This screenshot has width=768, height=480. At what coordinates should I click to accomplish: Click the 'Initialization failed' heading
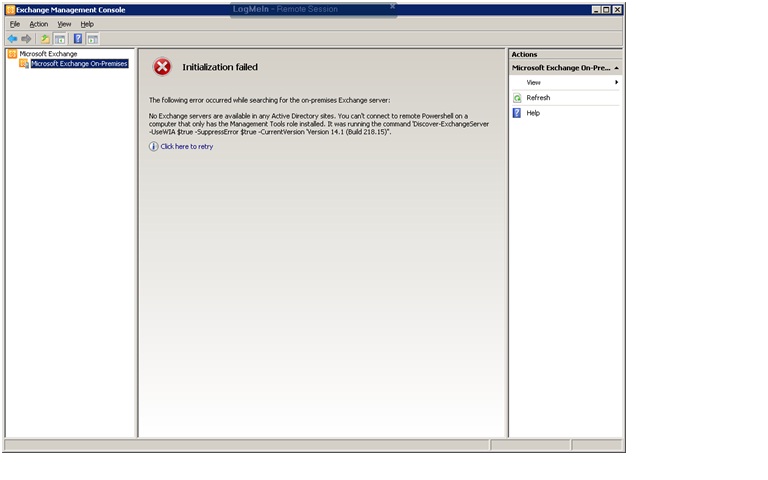220,67
